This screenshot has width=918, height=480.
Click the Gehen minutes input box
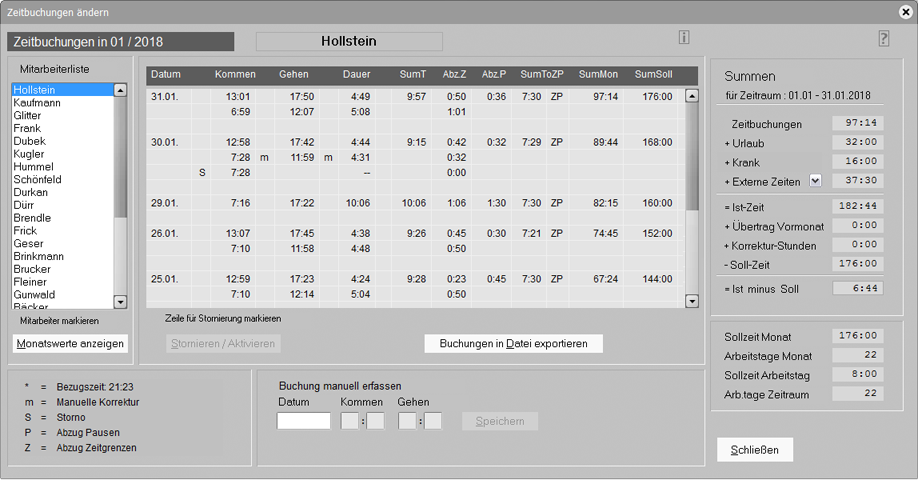pyautogui.click(x=433, y=421)
